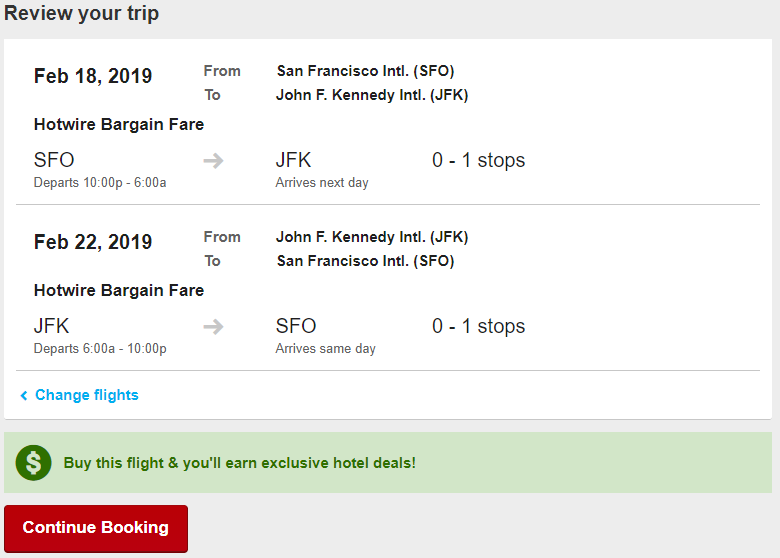This screenshot has height=558, width=780.
Task: Click Departs 6:00a - 10:00p text
Action: pos(100,349)
